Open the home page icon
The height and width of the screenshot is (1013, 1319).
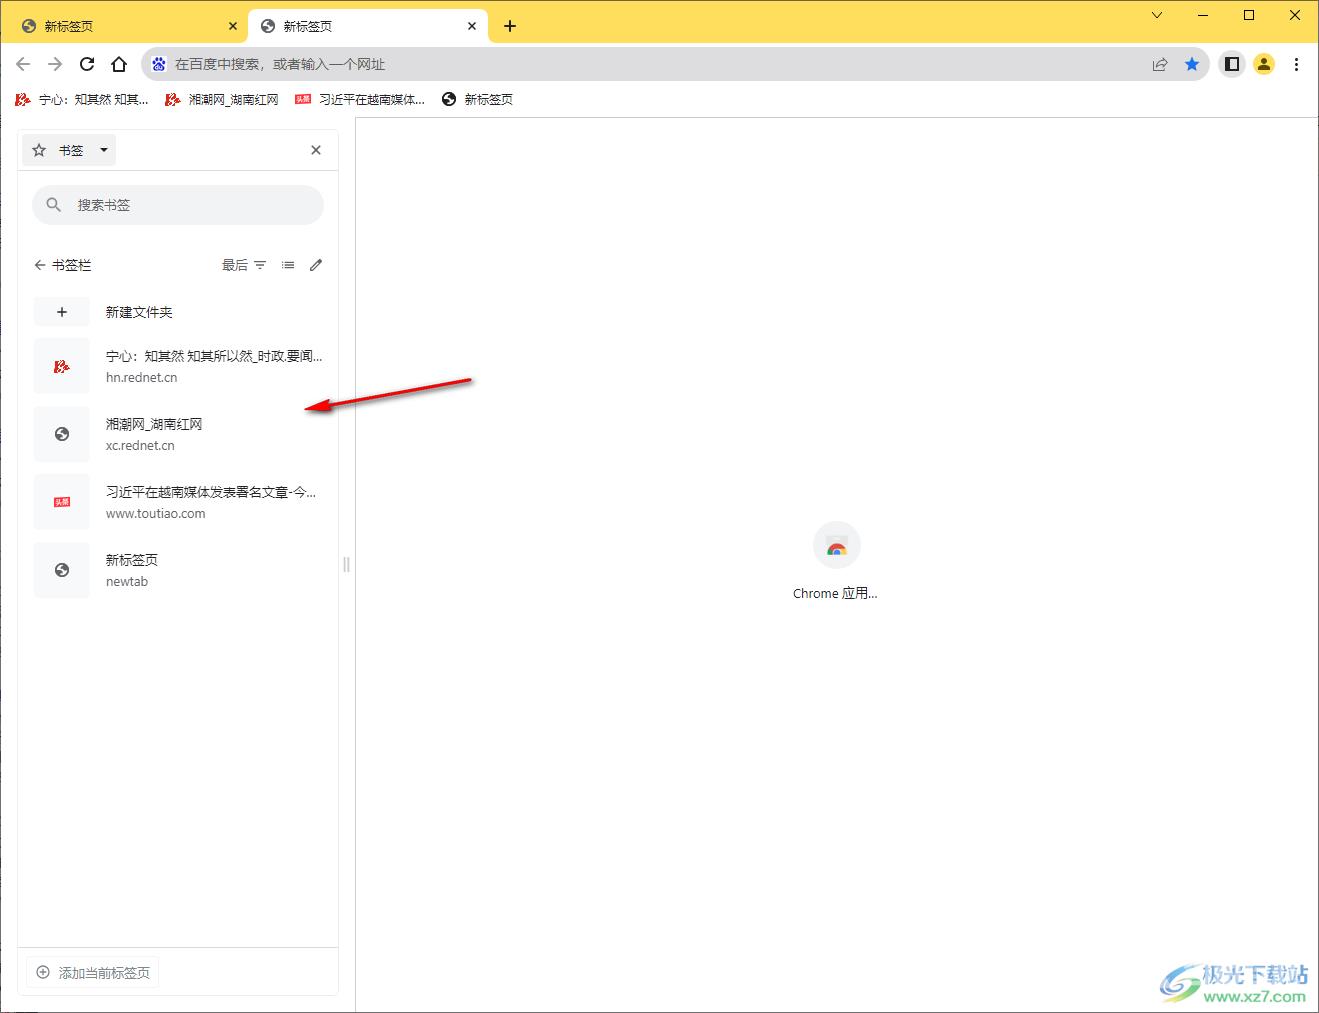coord(119,64)
